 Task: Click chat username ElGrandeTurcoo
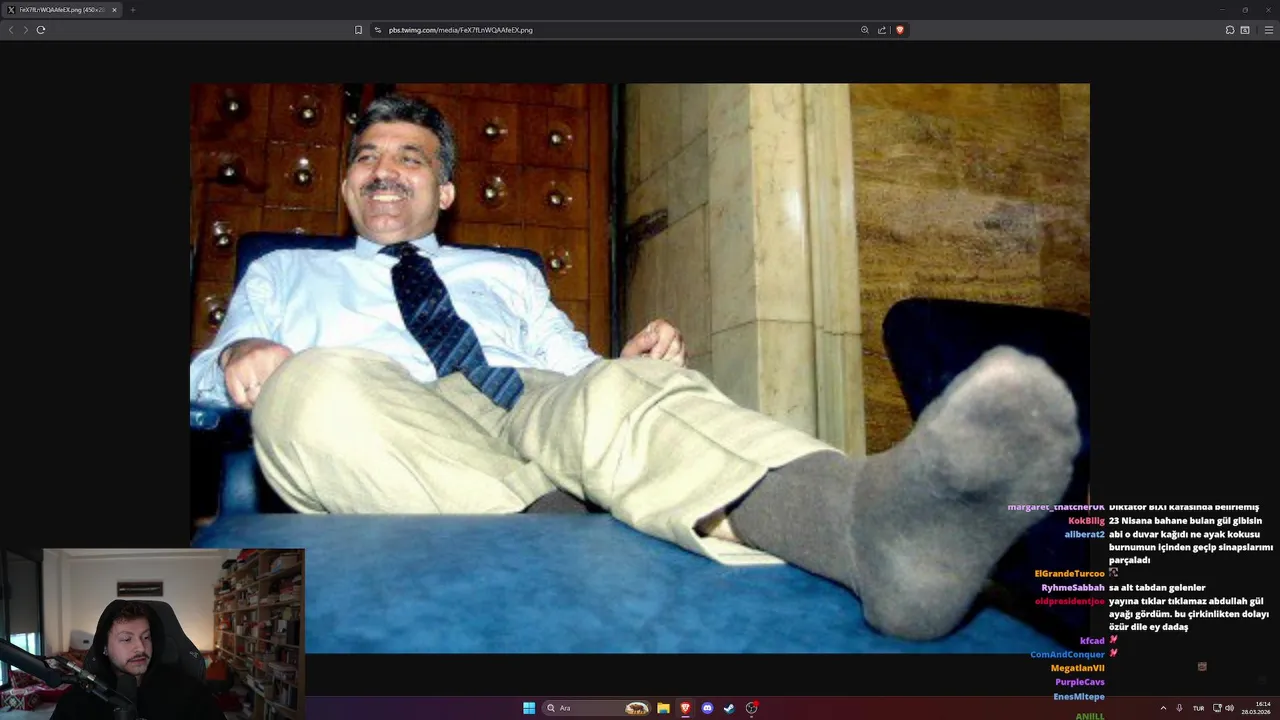pos(1069,574)
